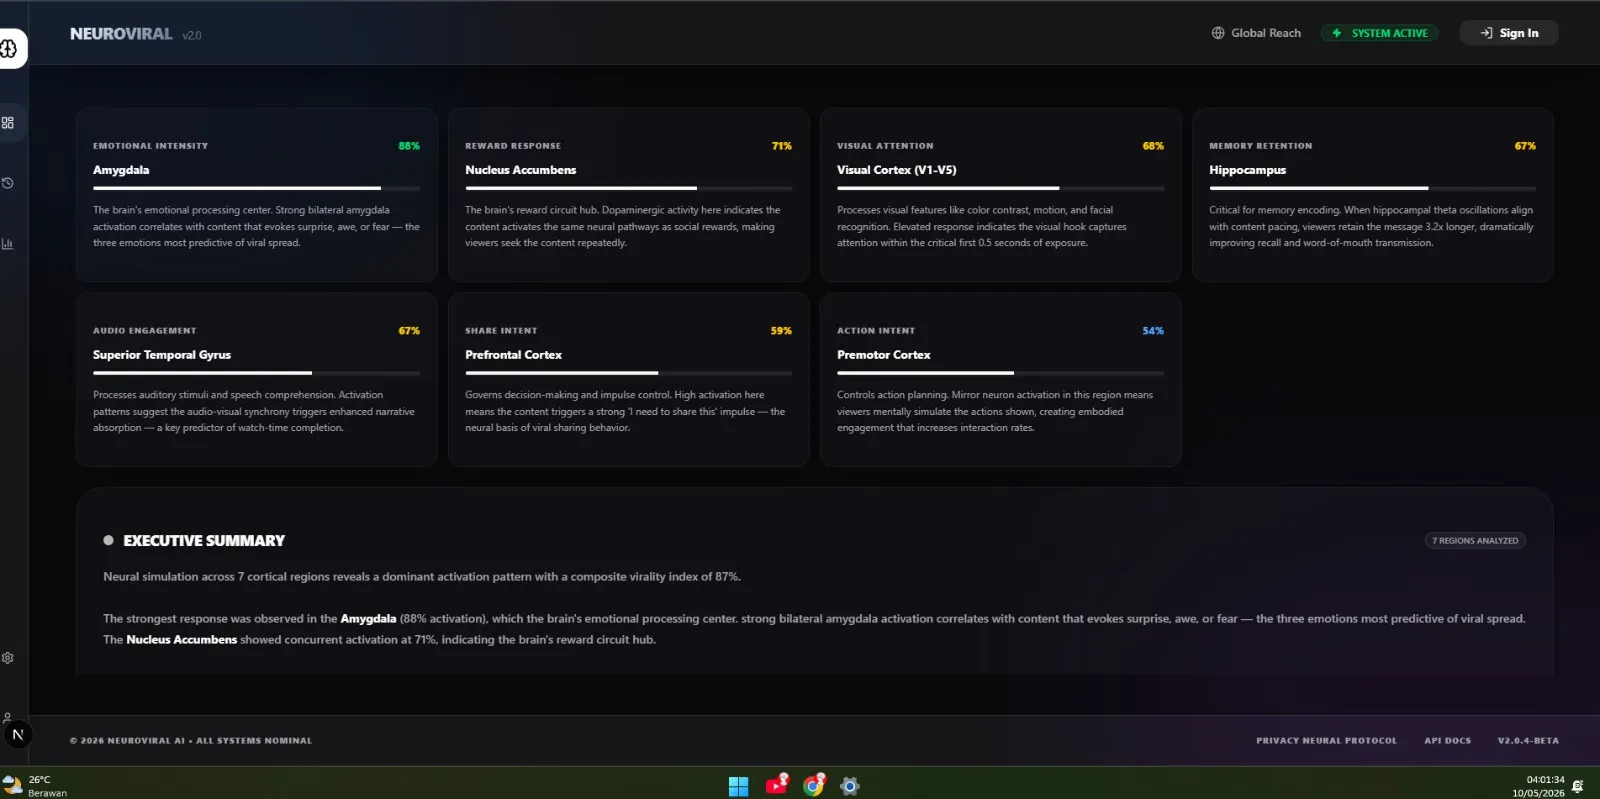Image resolution: width=1600 pixels, height=799 pixels.
Task: Select the Nucleus Accumbens reward response card
Action: click(x=629, y=195)
